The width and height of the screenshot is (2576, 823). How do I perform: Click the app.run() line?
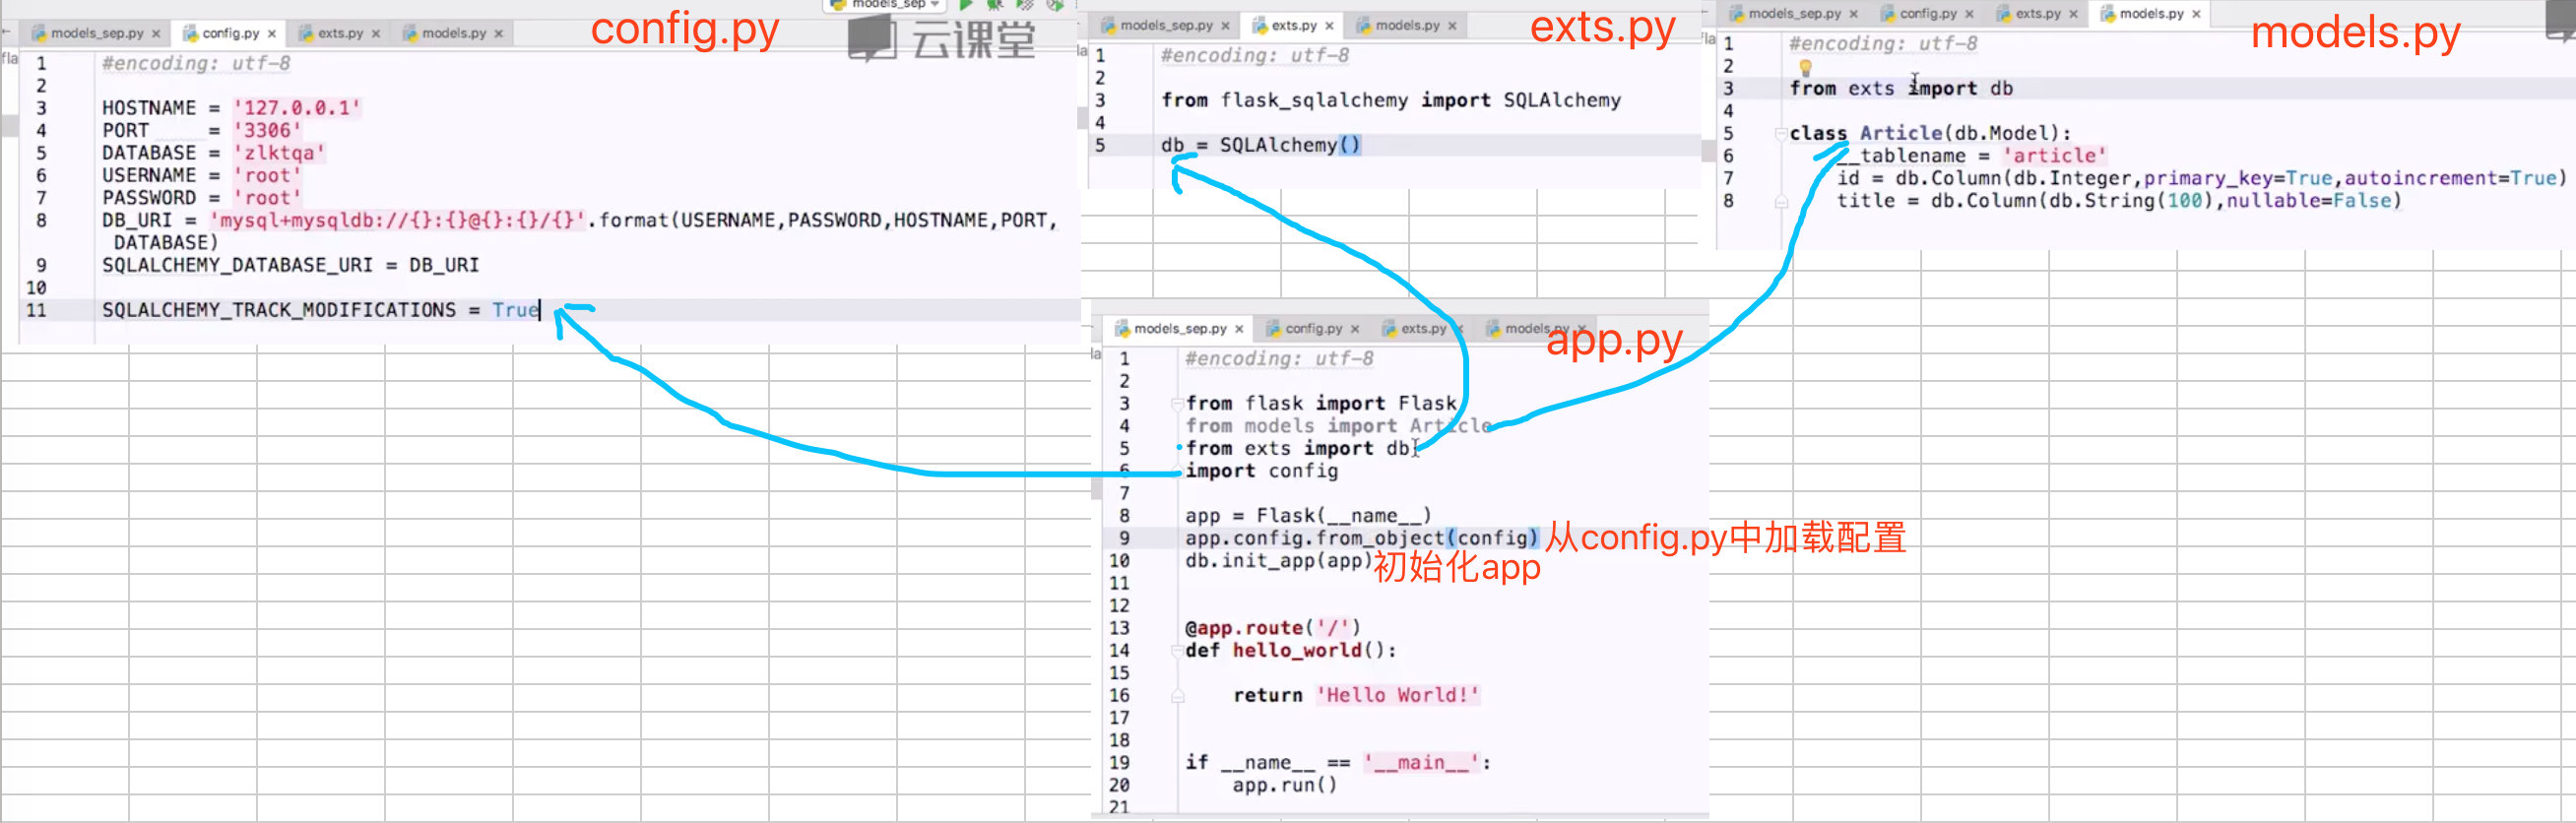(x=1285, y=786)
